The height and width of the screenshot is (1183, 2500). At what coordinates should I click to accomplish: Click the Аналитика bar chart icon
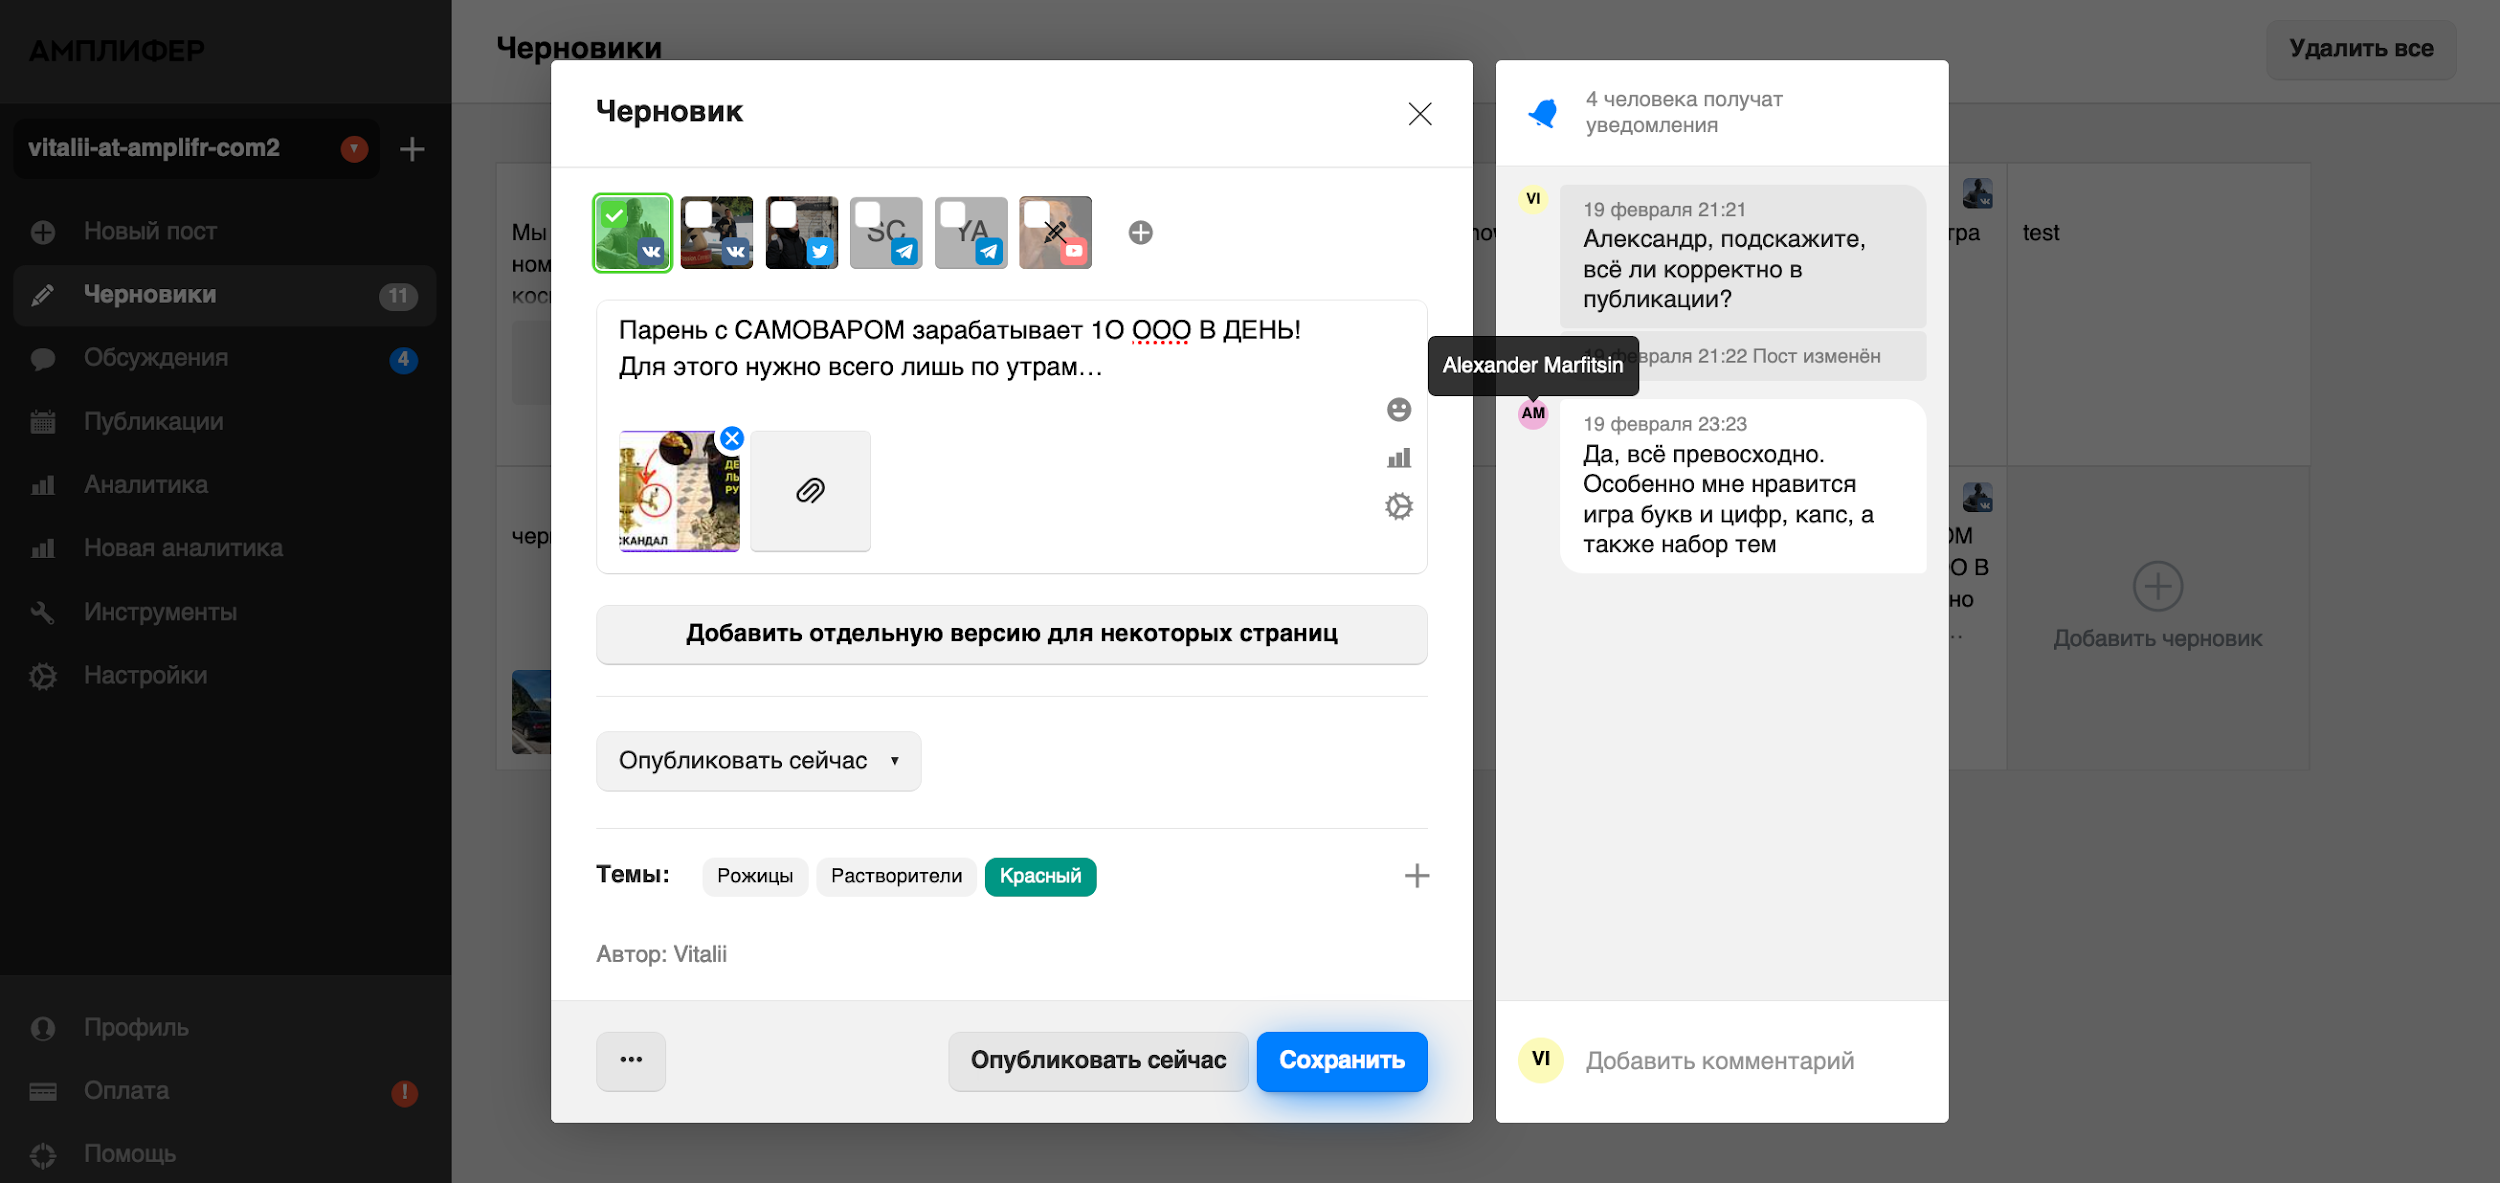43,485
